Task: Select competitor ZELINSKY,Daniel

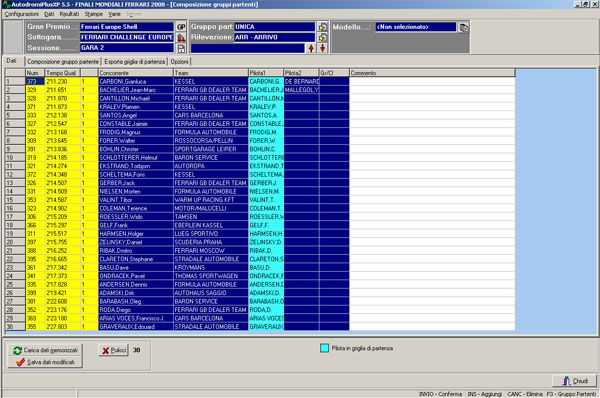Action: [x=135, y=242]
